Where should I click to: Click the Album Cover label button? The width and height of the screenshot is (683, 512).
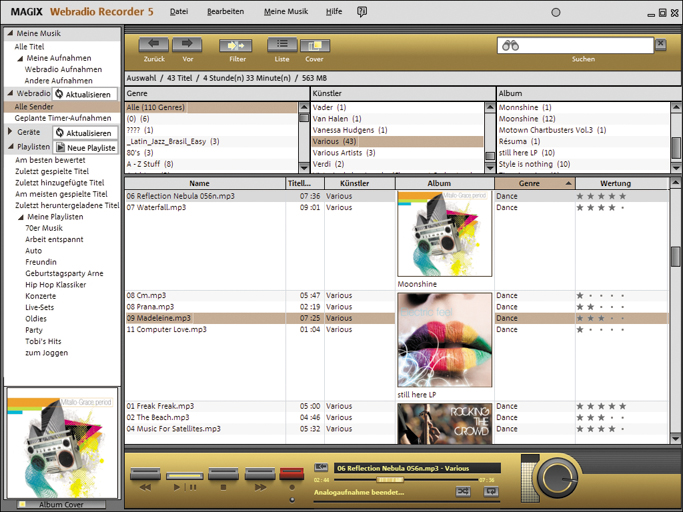pos(61,505)
